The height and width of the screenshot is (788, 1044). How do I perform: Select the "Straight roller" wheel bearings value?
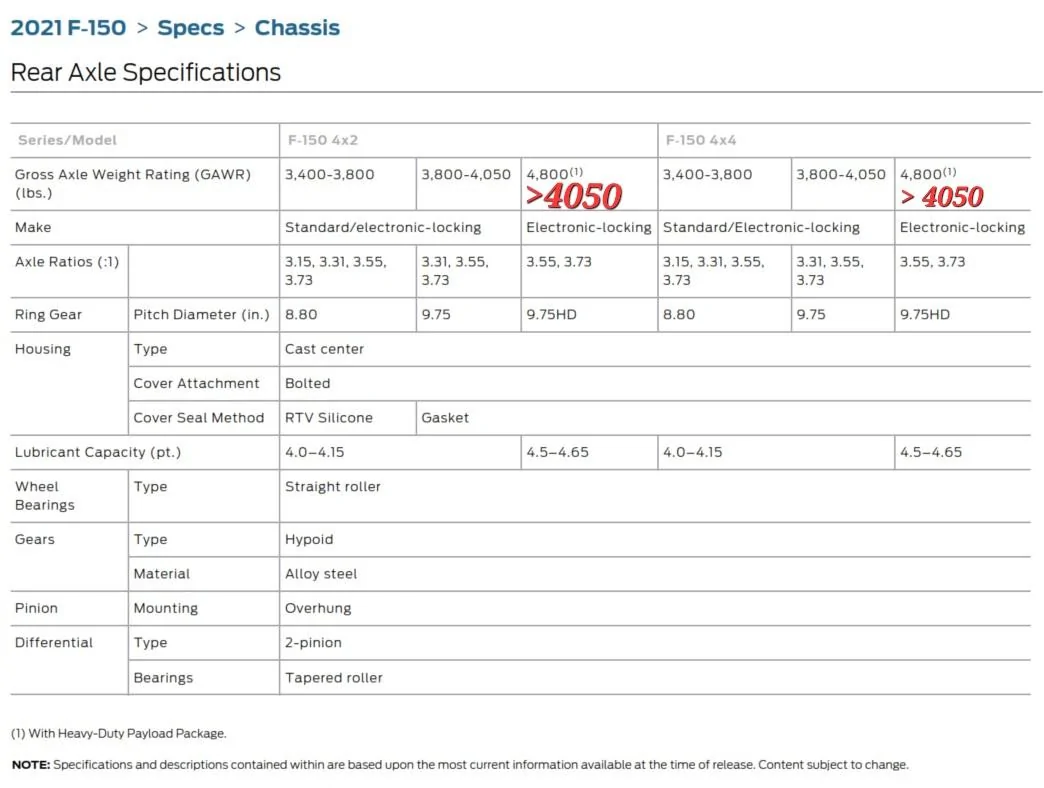332,487
